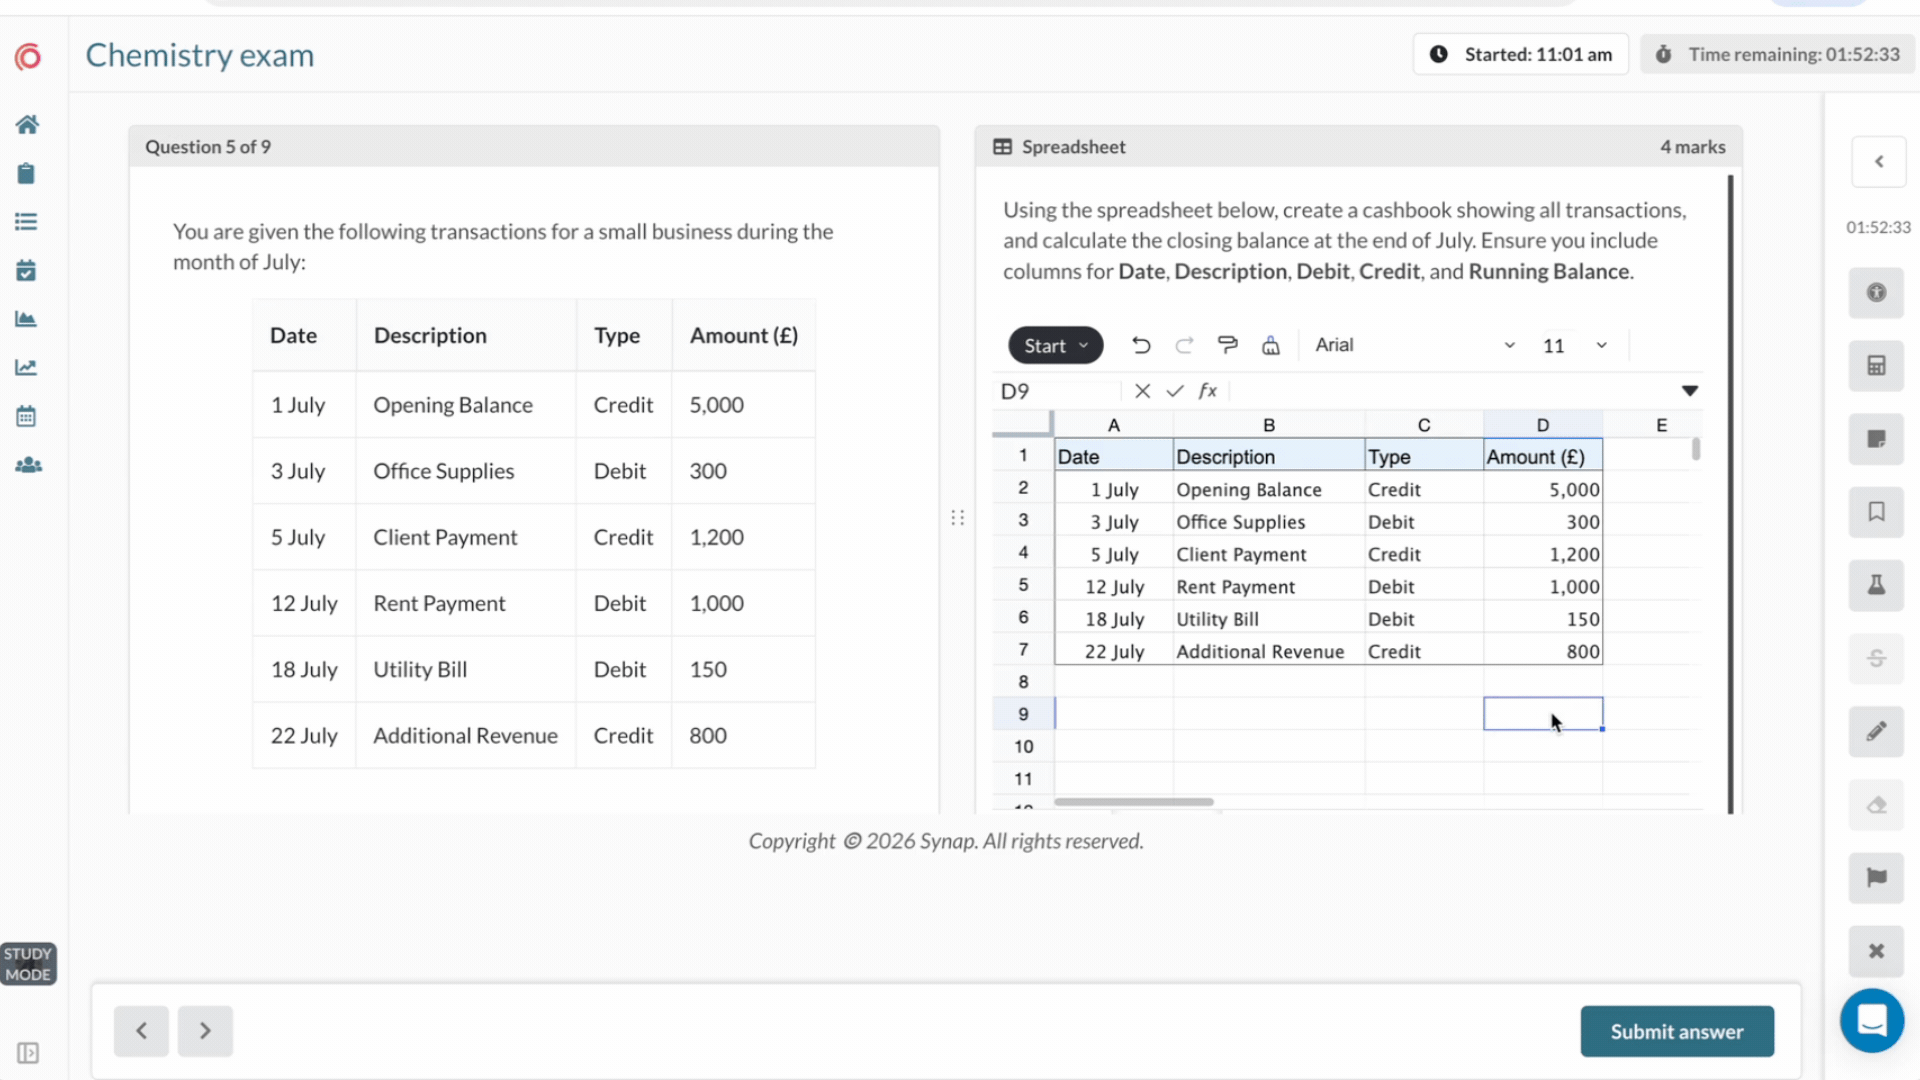Screen dimensions: 1920x1080
Task: Select the pencil highlighter tool
Action: tap(1876, 731)
